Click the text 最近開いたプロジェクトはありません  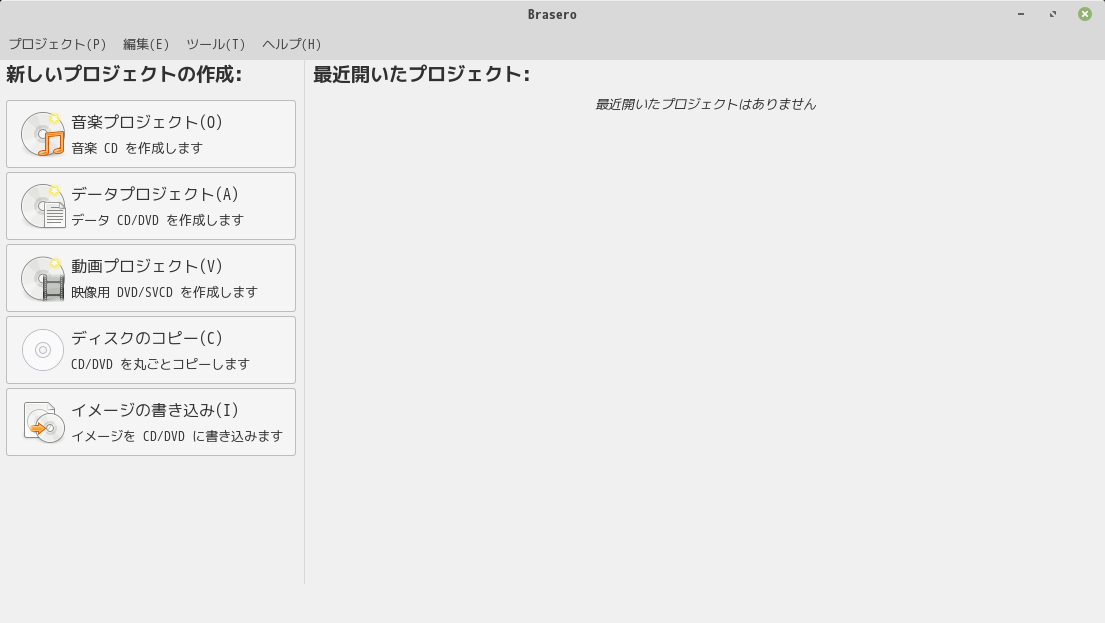705,104
